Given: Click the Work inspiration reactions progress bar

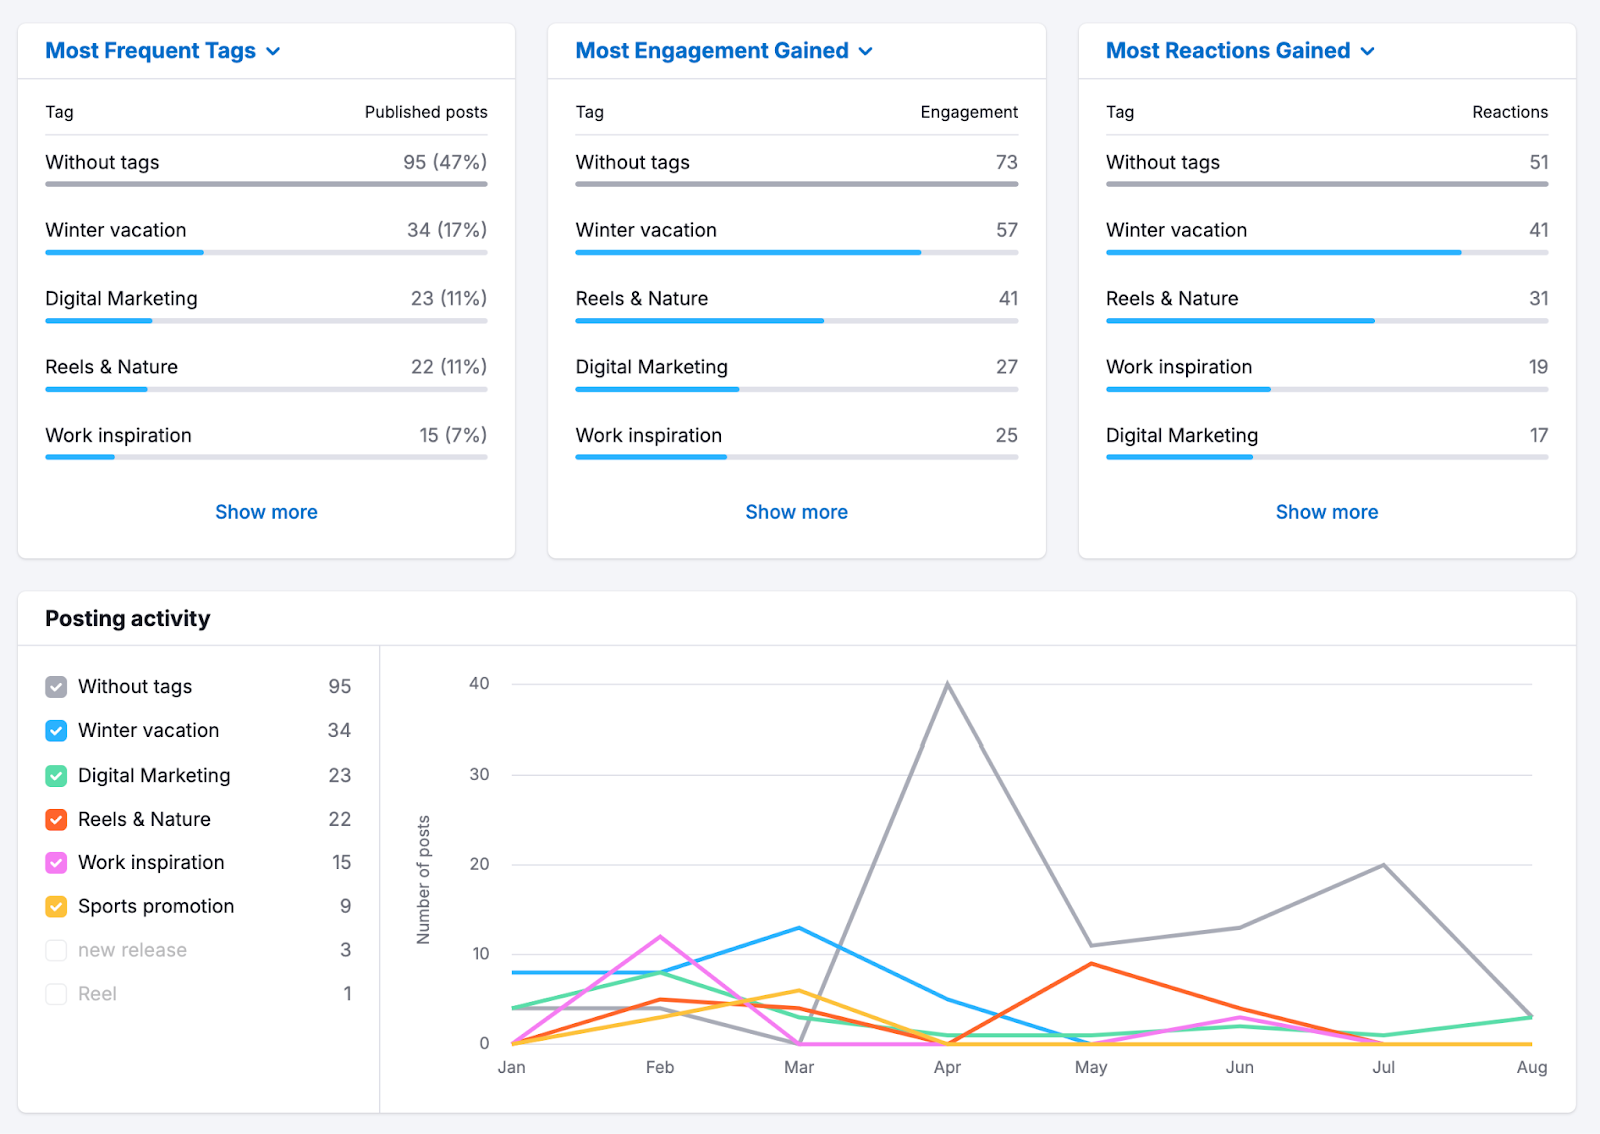Looking at the screenshot, I should pos(1327,389).
